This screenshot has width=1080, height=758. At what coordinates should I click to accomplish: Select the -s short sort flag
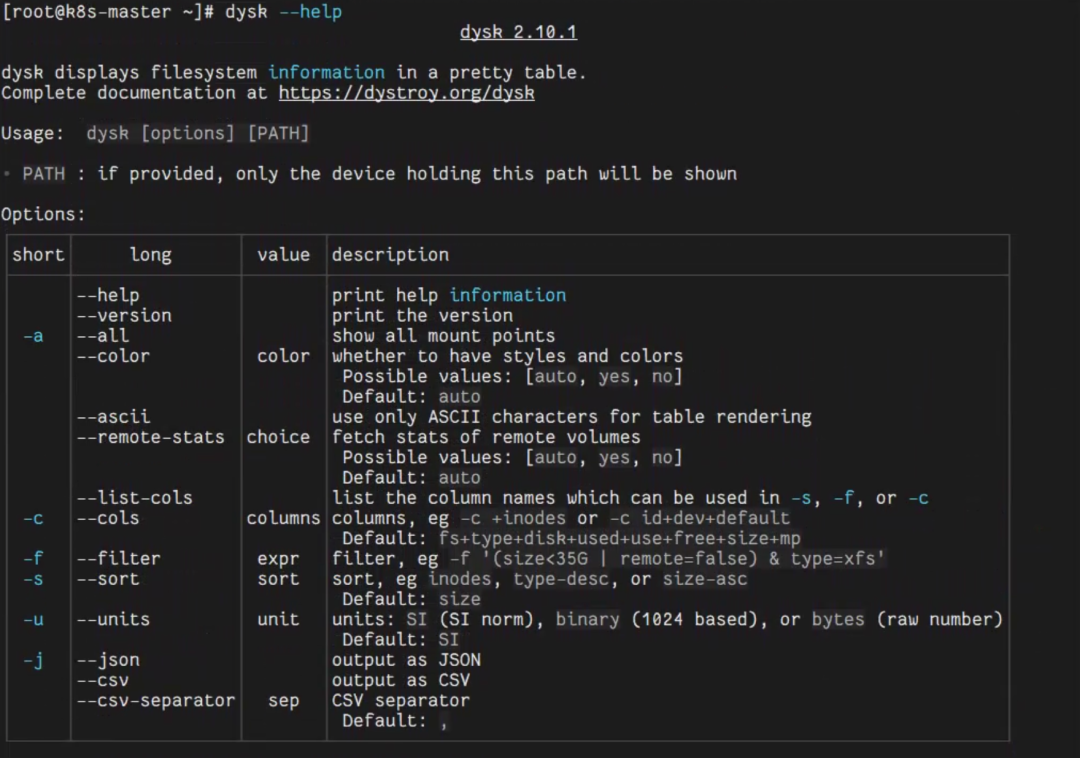click(33, 579)
